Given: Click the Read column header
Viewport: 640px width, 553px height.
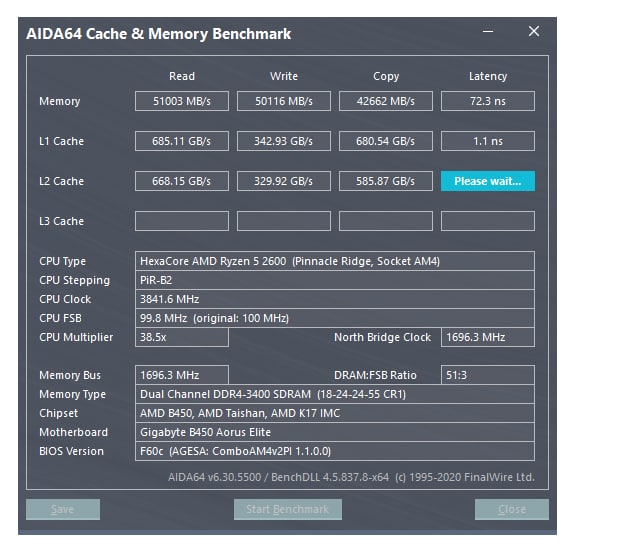Looking at the screenshot, I should coord(182,76).
